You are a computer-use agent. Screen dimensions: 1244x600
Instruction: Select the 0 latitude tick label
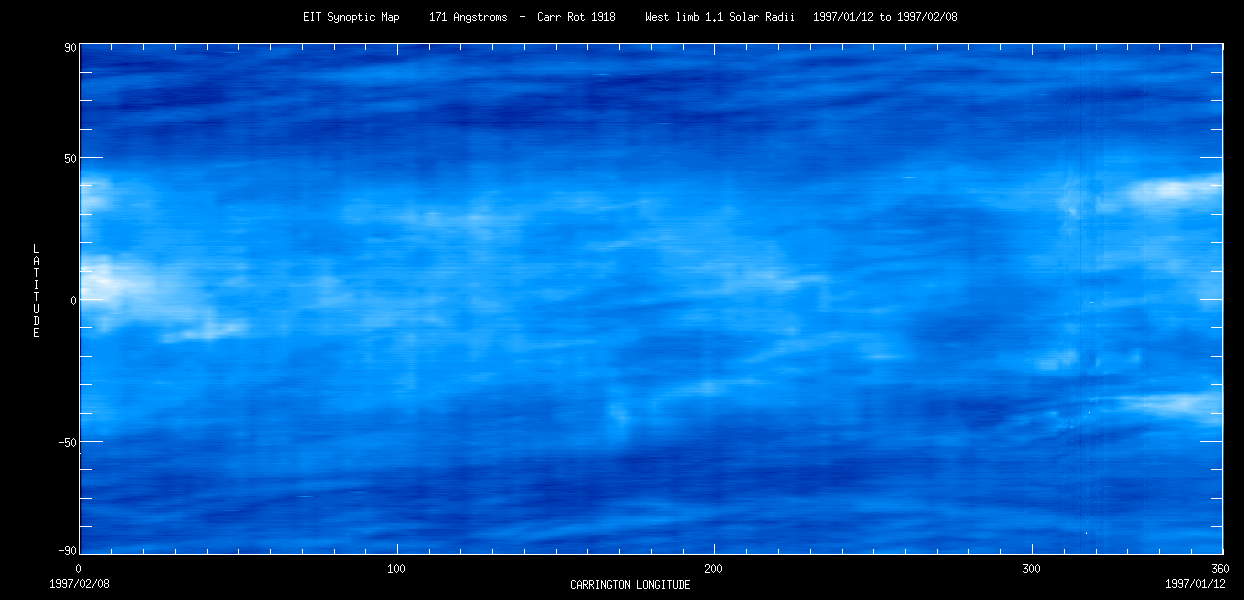tap(73, 300)
